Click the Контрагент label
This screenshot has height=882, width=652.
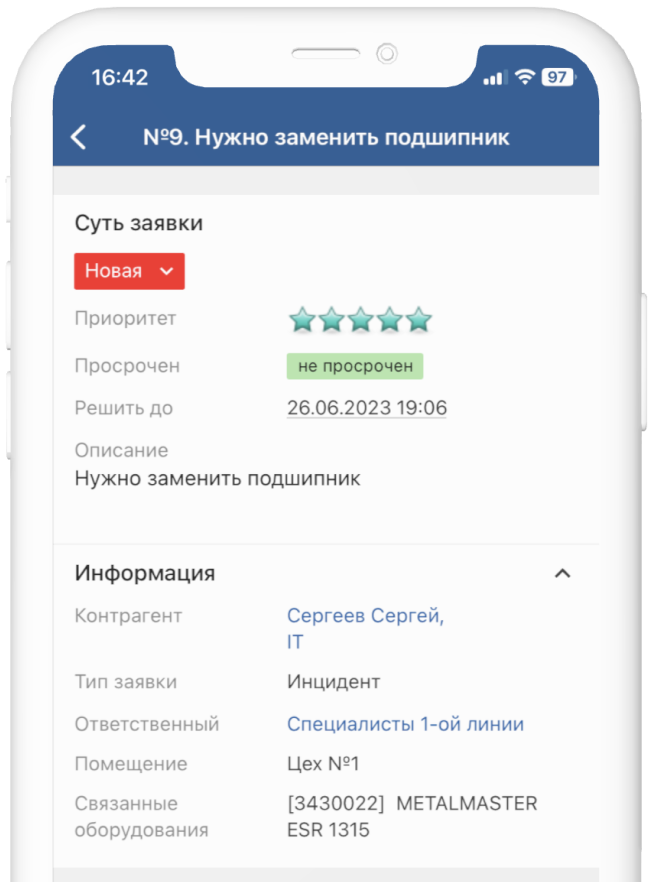point(128,616)
